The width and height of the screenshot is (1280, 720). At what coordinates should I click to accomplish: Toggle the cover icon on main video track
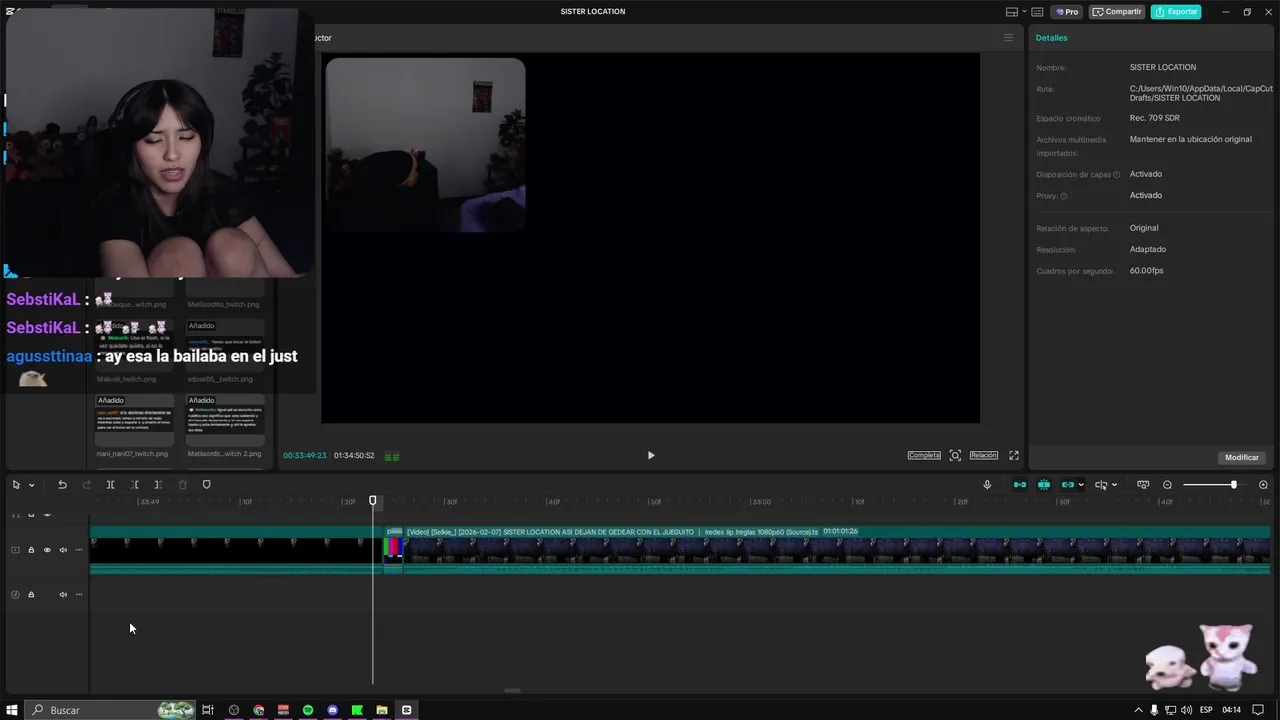15,550
